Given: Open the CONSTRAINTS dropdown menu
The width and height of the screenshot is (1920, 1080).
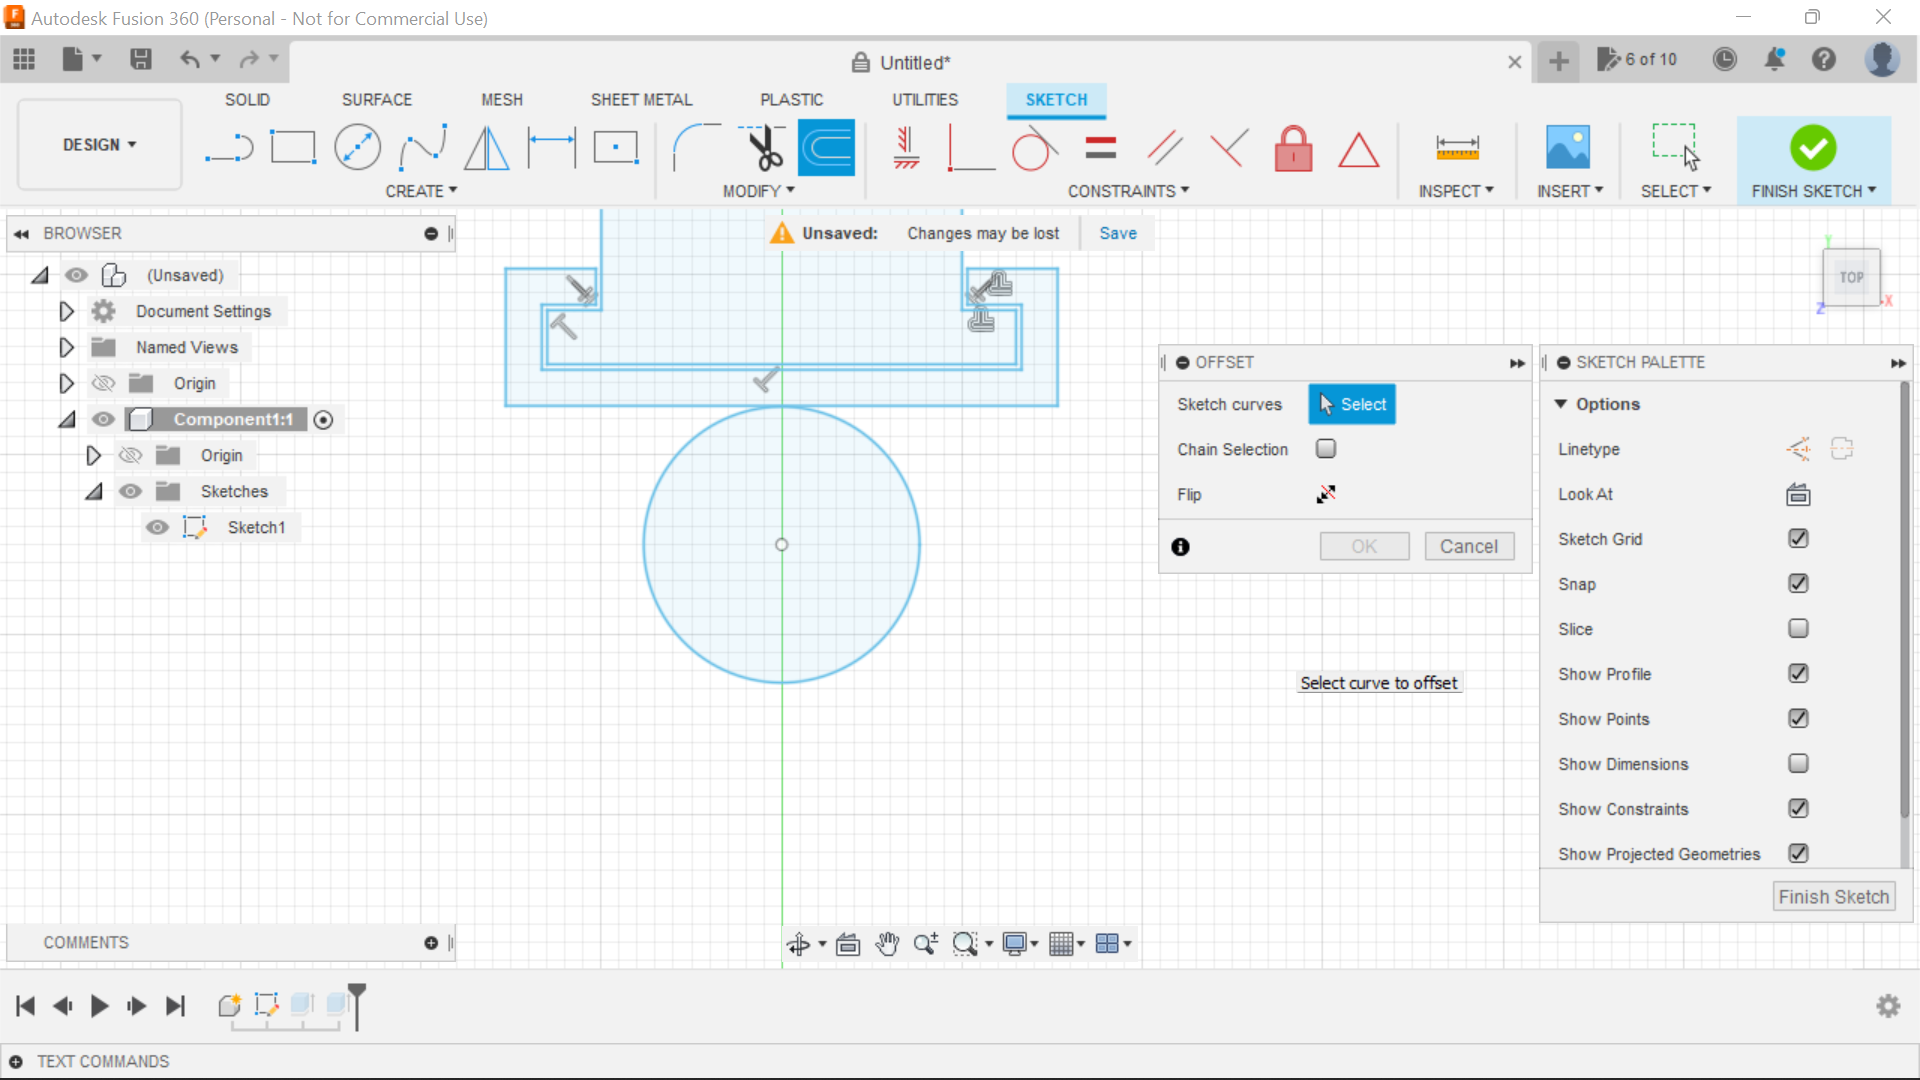Looking at the screenshot, I should 1128,191.
